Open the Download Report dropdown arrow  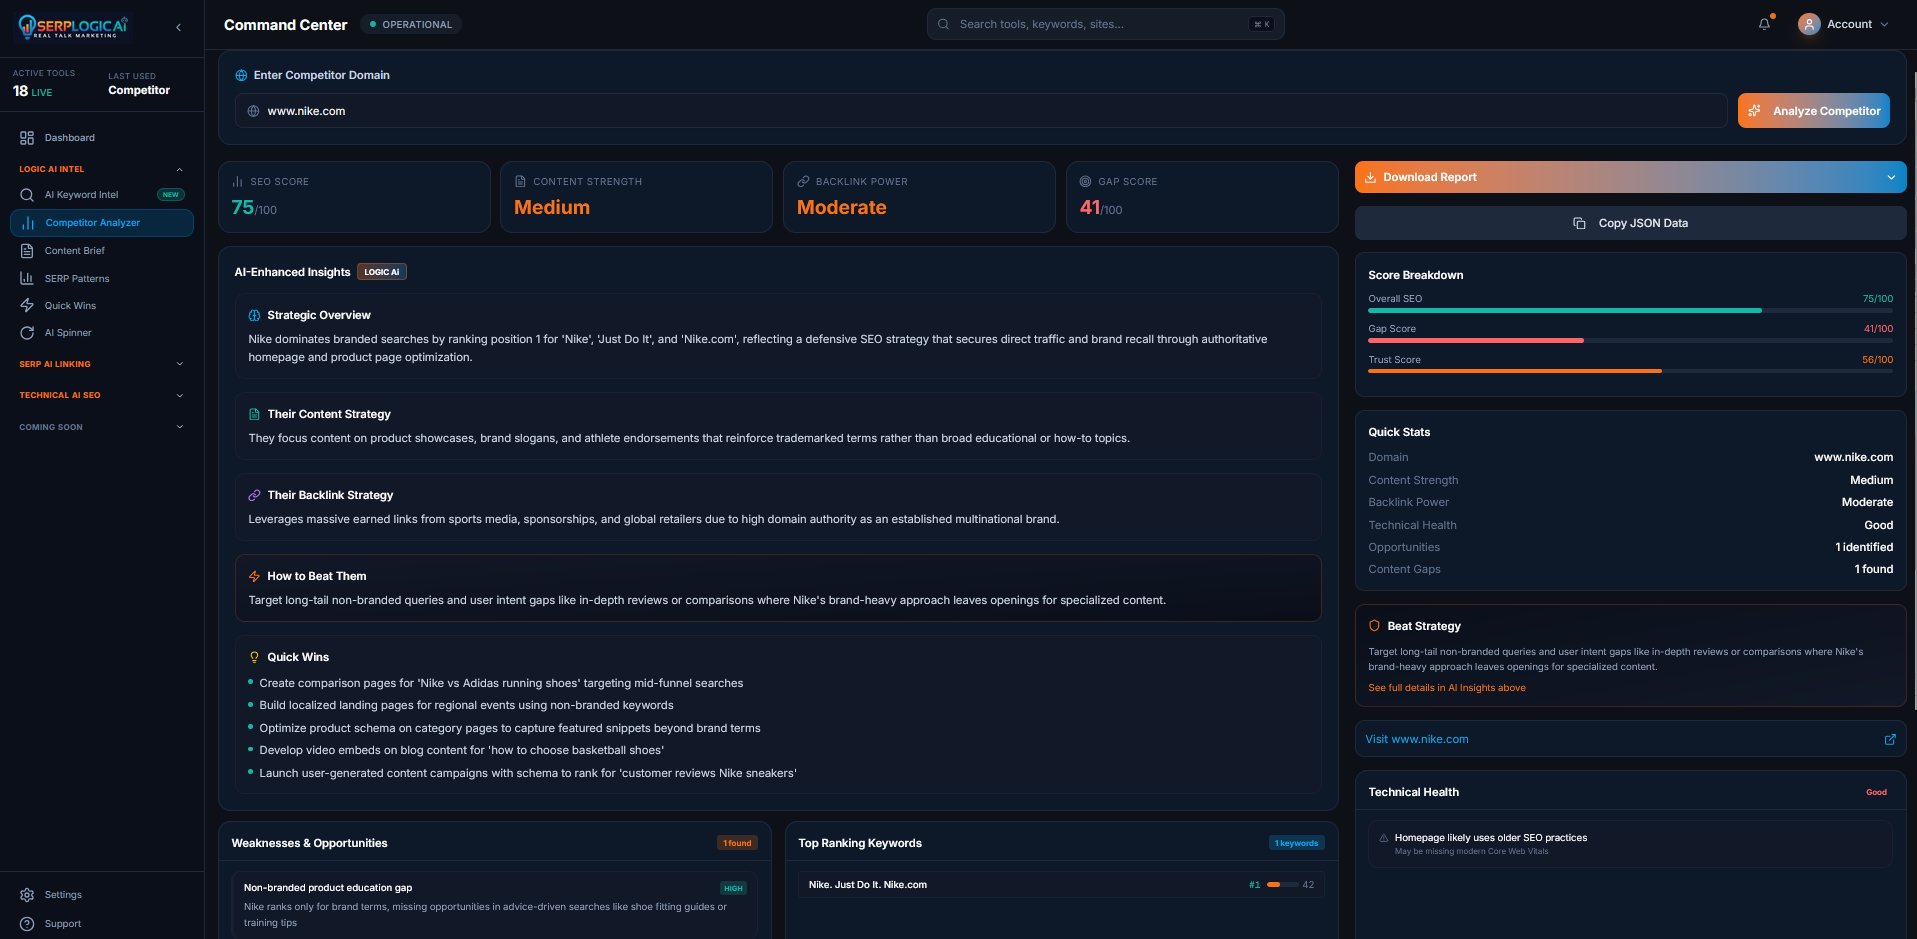pos(1891,177)
